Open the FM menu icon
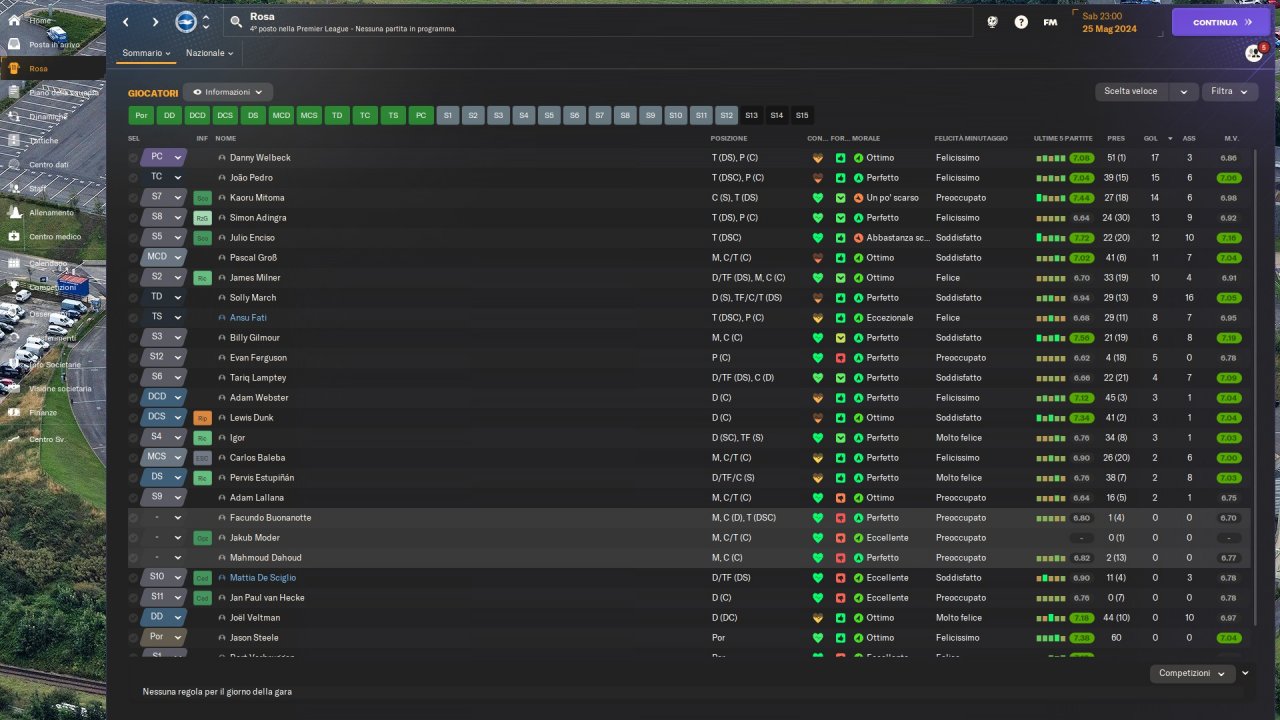 [x=1050, y=22]
